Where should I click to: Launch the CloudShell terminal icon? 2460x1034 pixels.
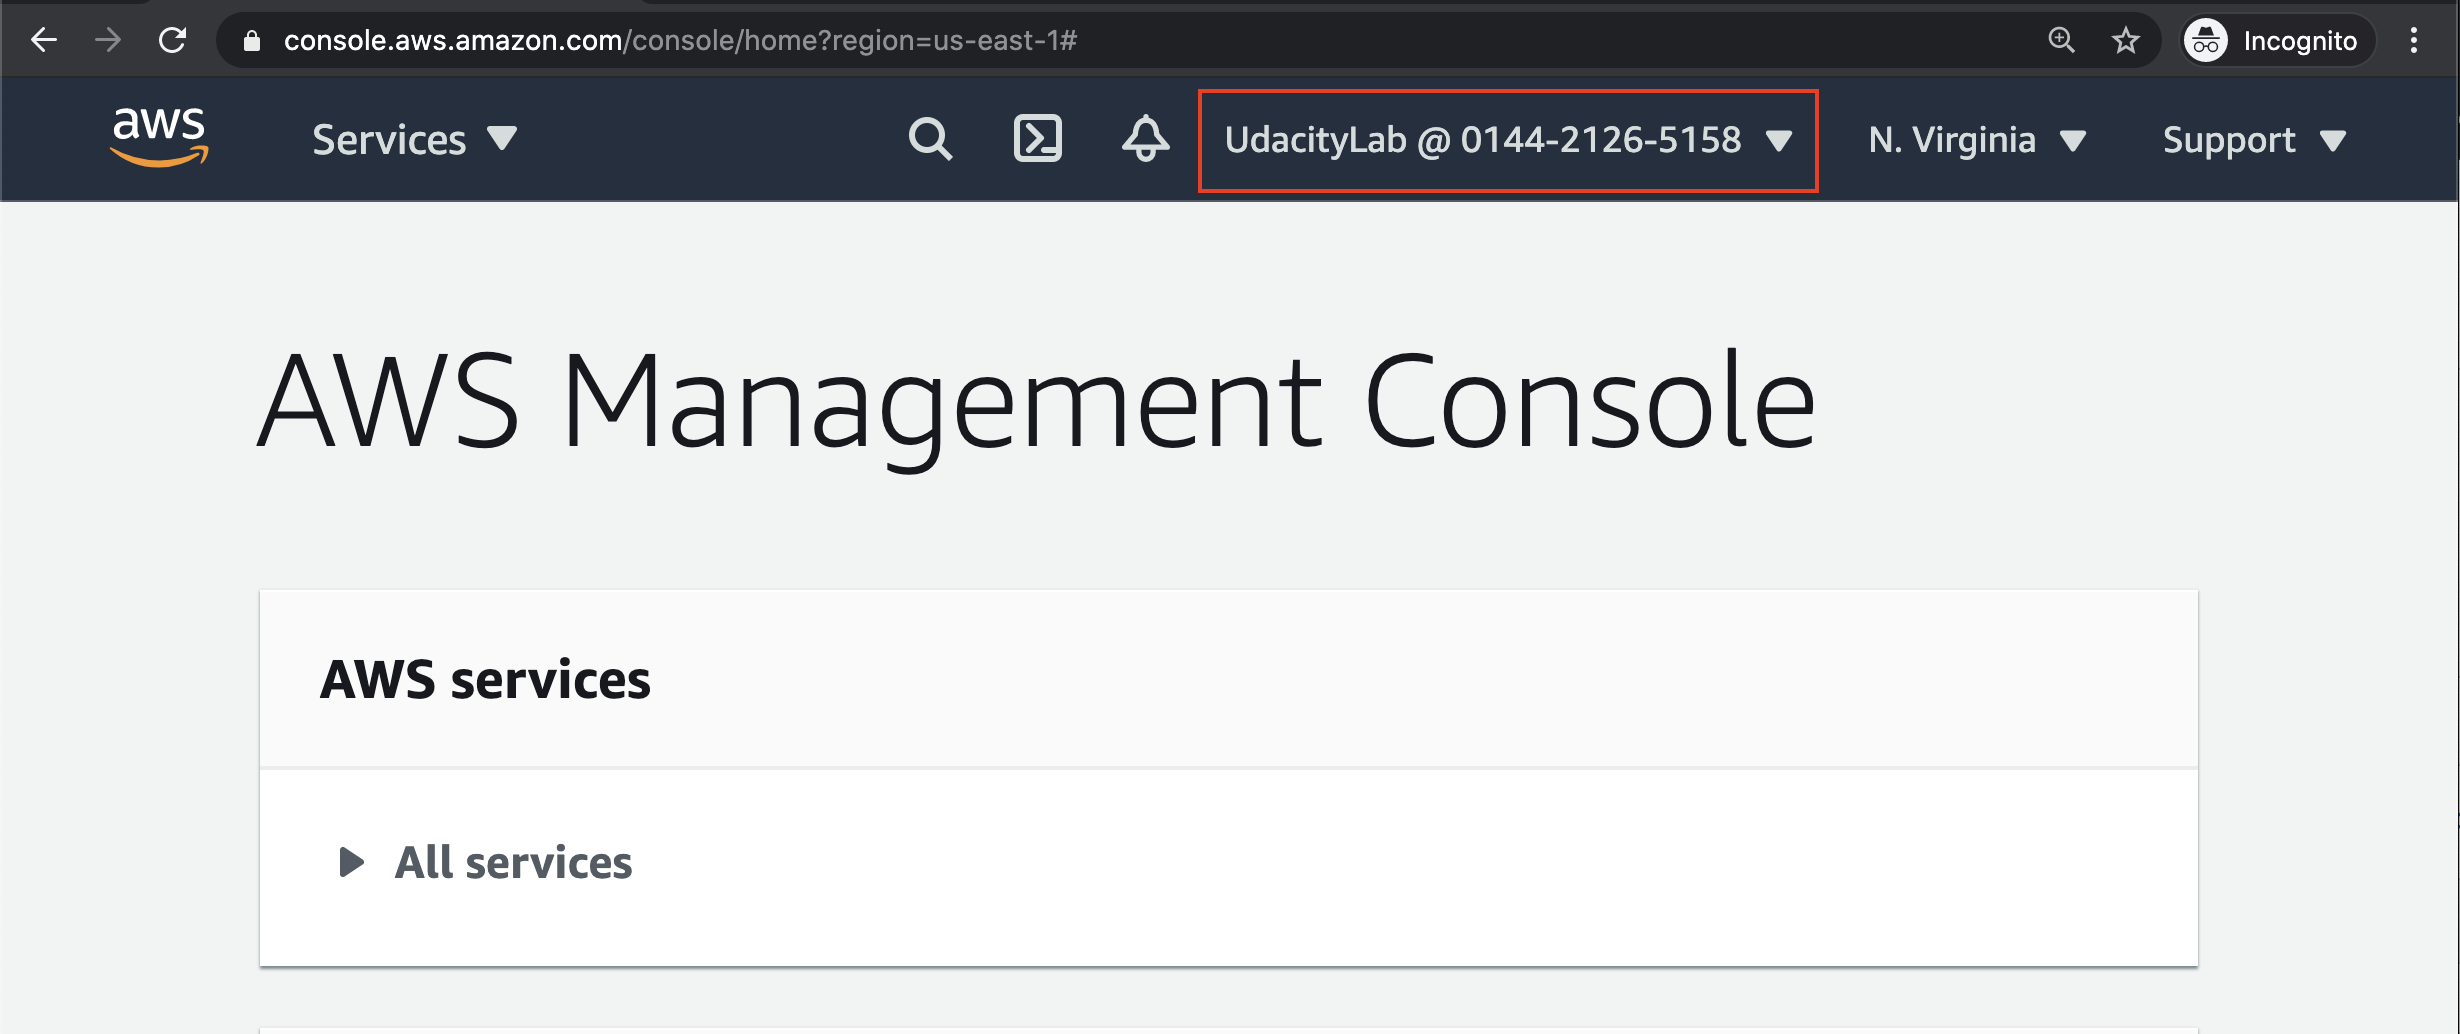tap(1038, 139)
